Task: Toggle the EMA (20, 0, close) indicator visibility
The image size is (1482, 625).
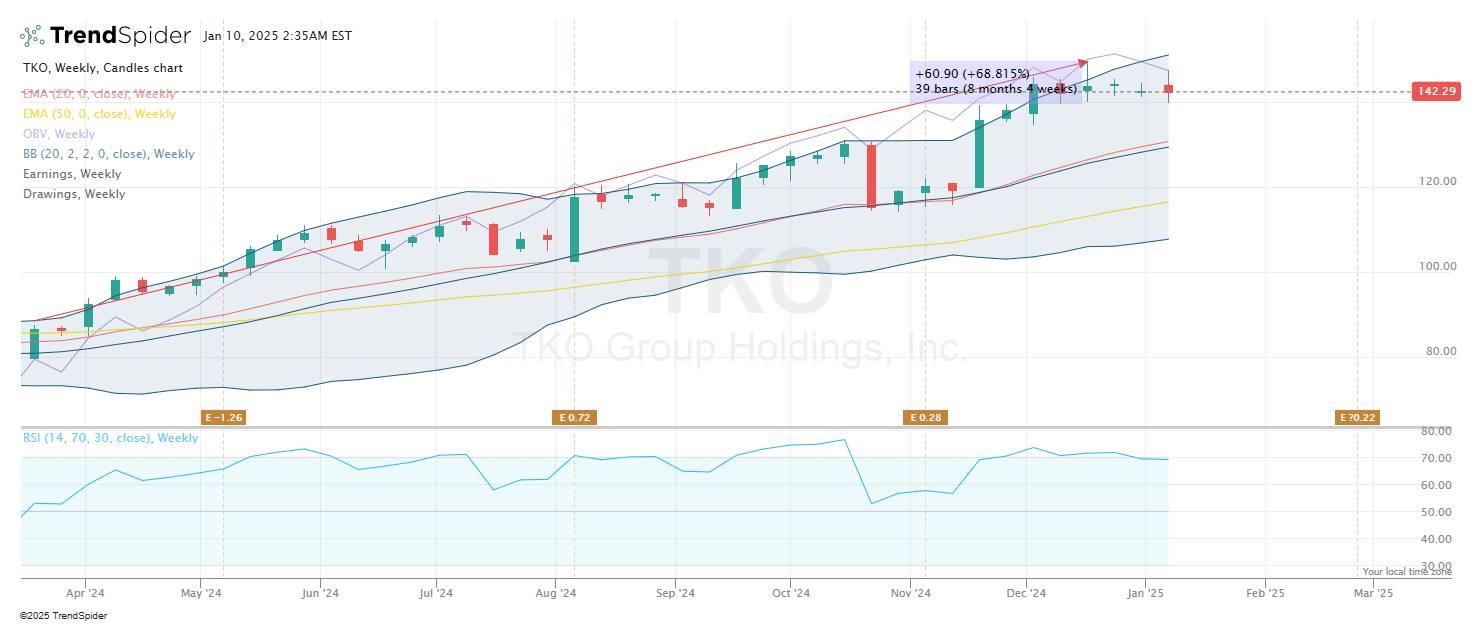Action: pyautogui.click(x=99, y=93)
